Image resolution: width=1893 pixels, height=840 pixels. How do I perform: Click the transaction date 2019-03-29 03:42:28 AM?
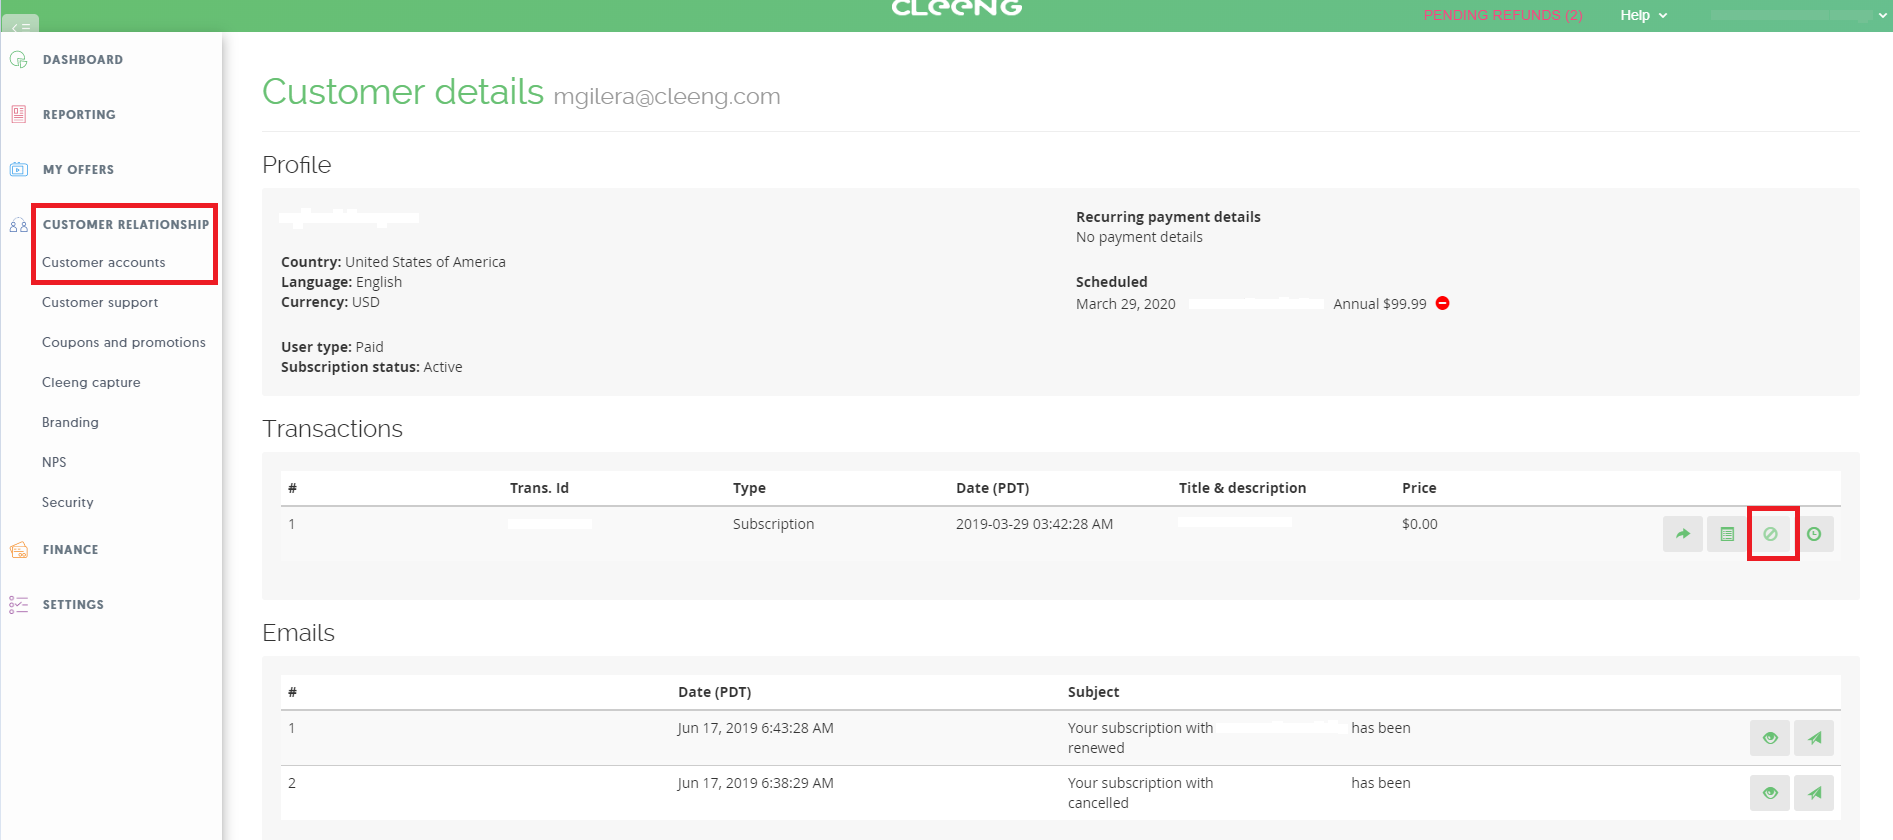click(1034, 524)
